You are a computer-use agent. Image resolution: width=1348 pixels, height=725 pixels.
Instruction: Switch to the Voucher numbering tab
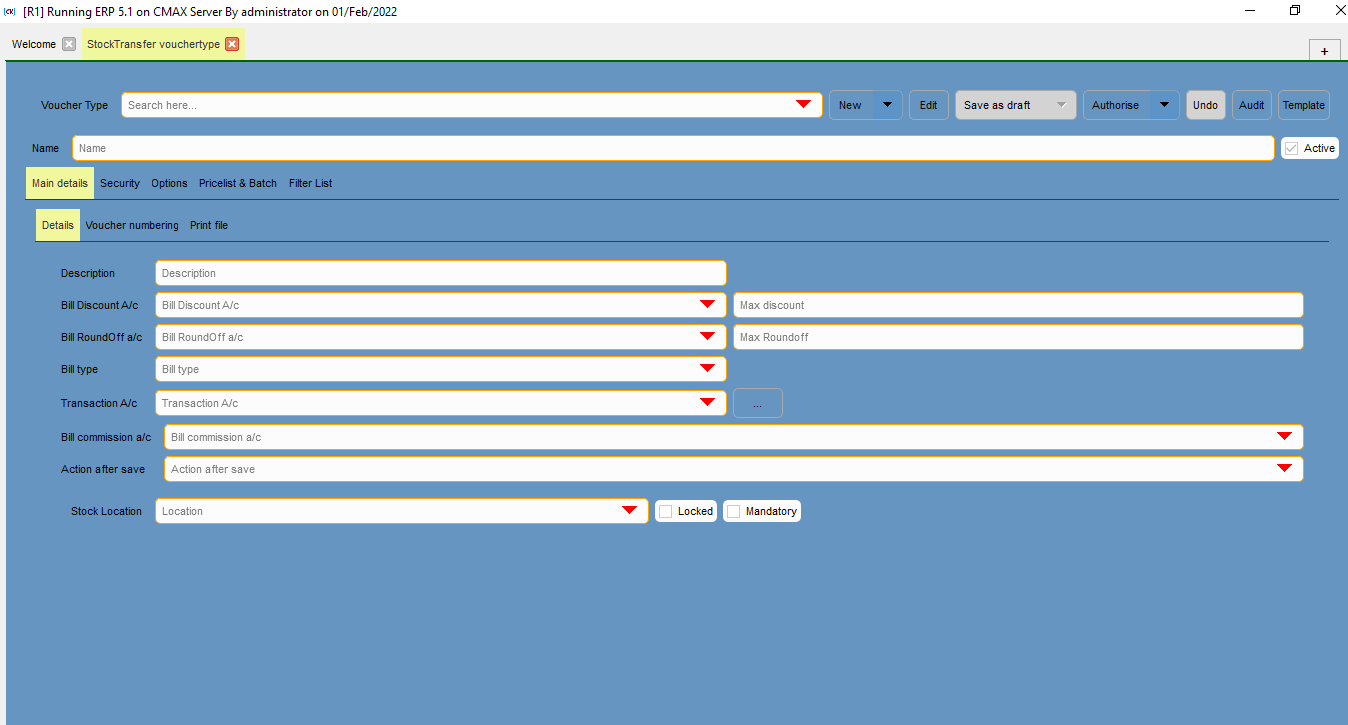131,225
